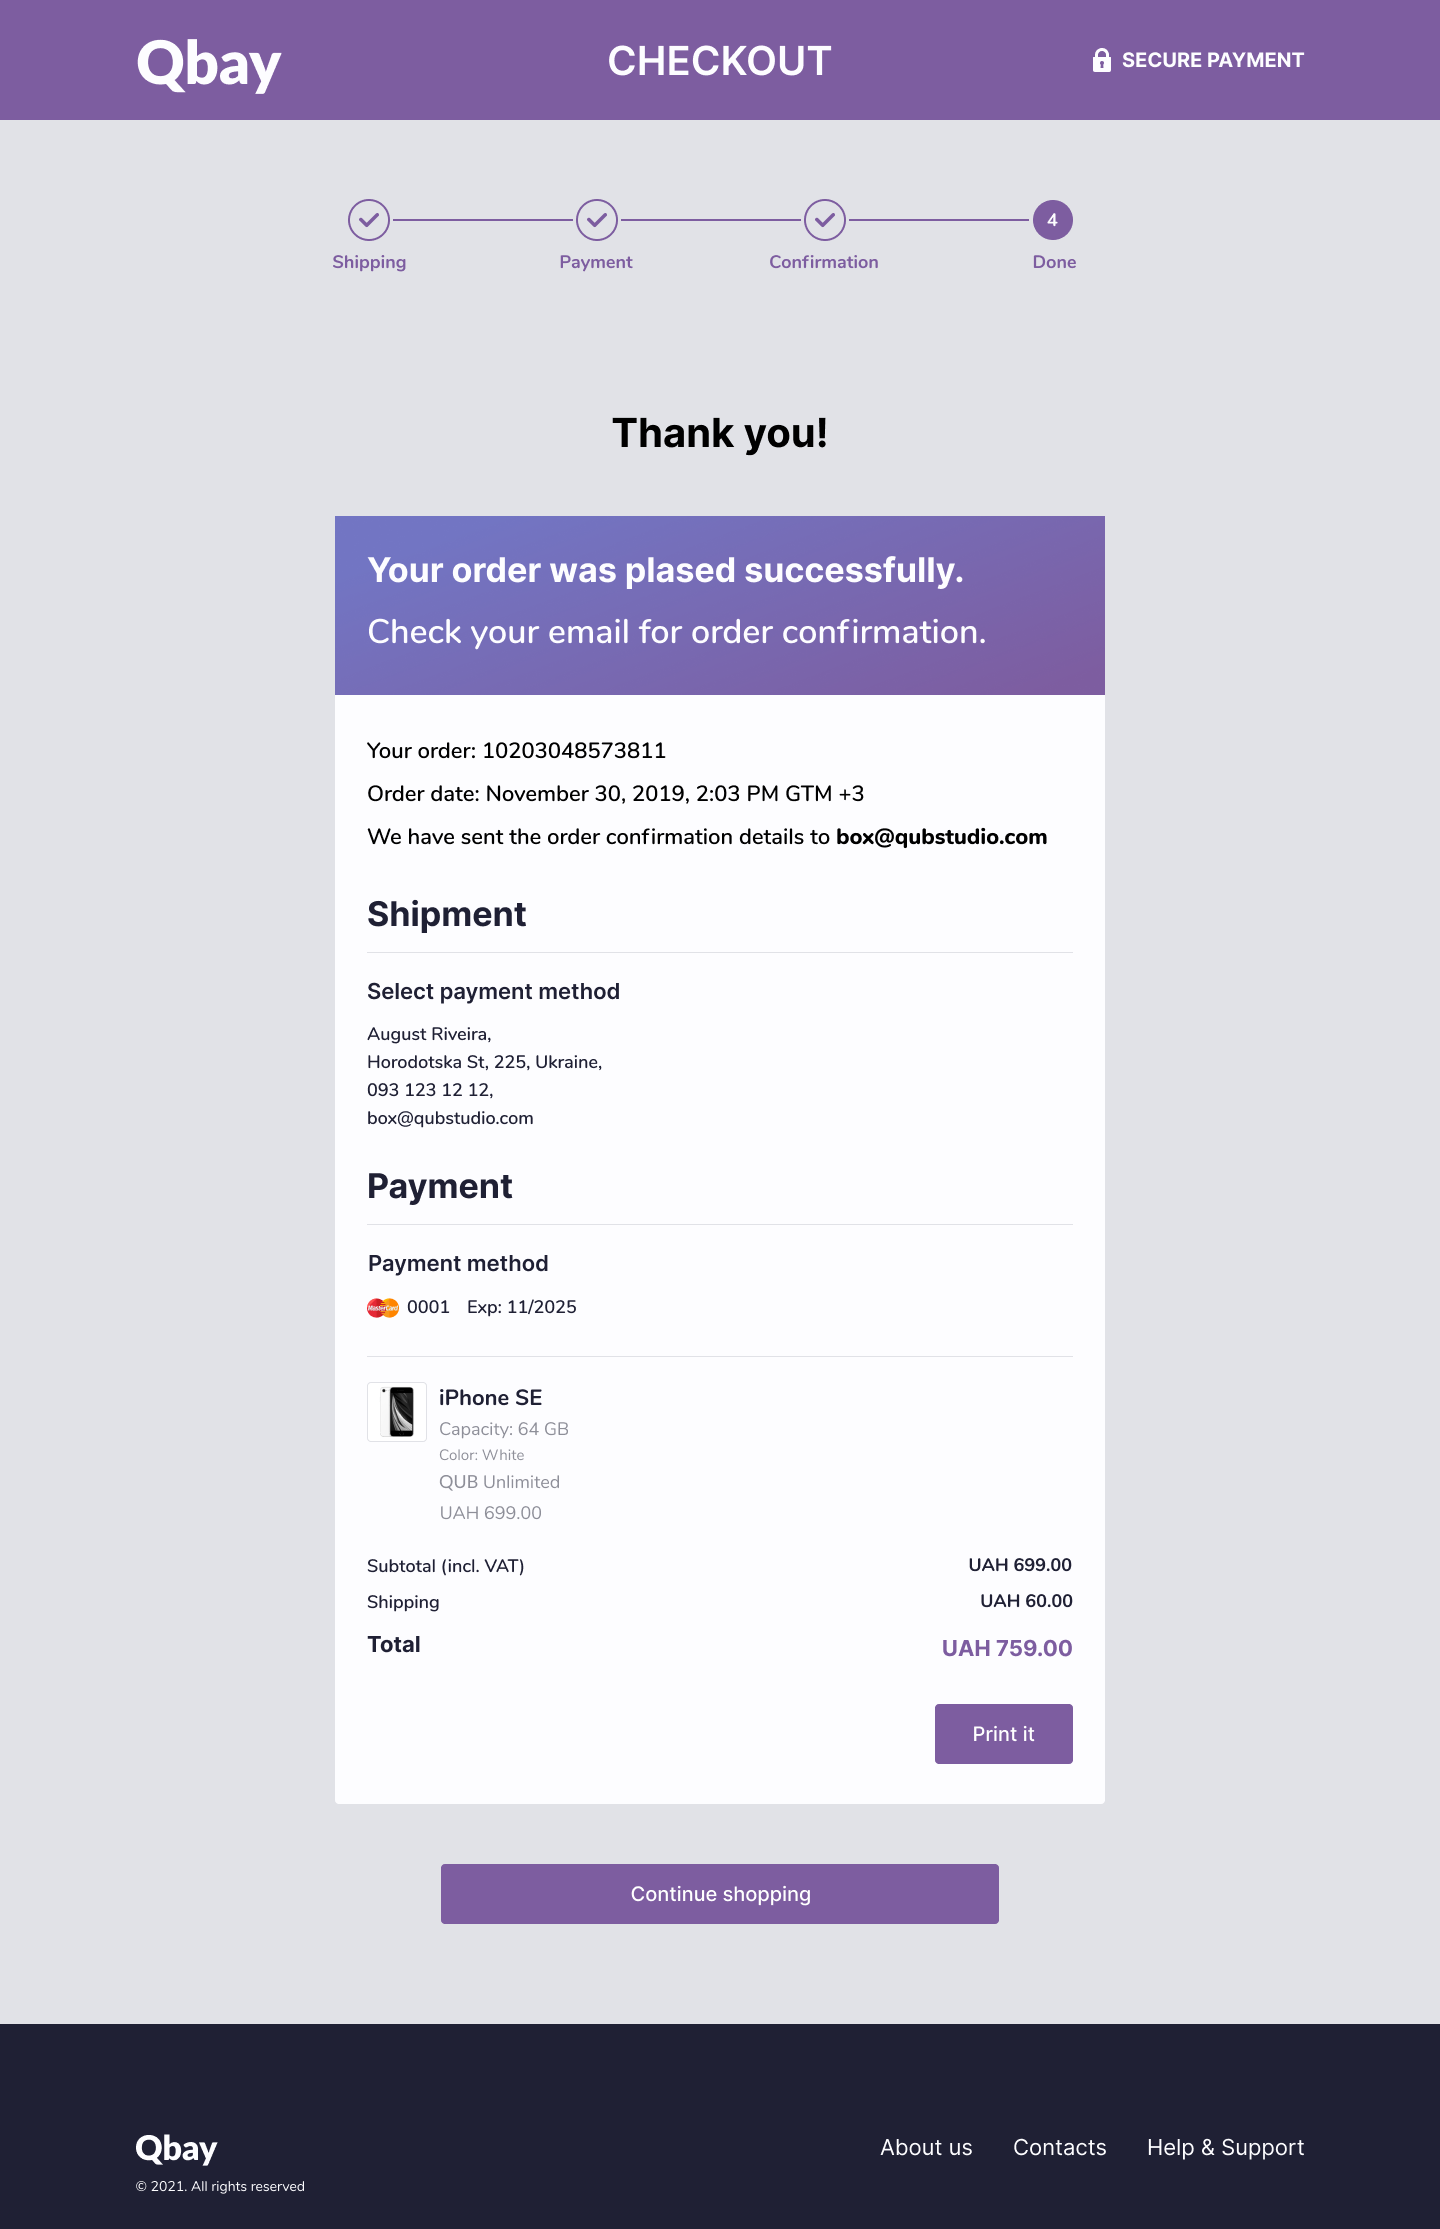
Task: Click the Shipping step label
Action: (x=369, y=262)
